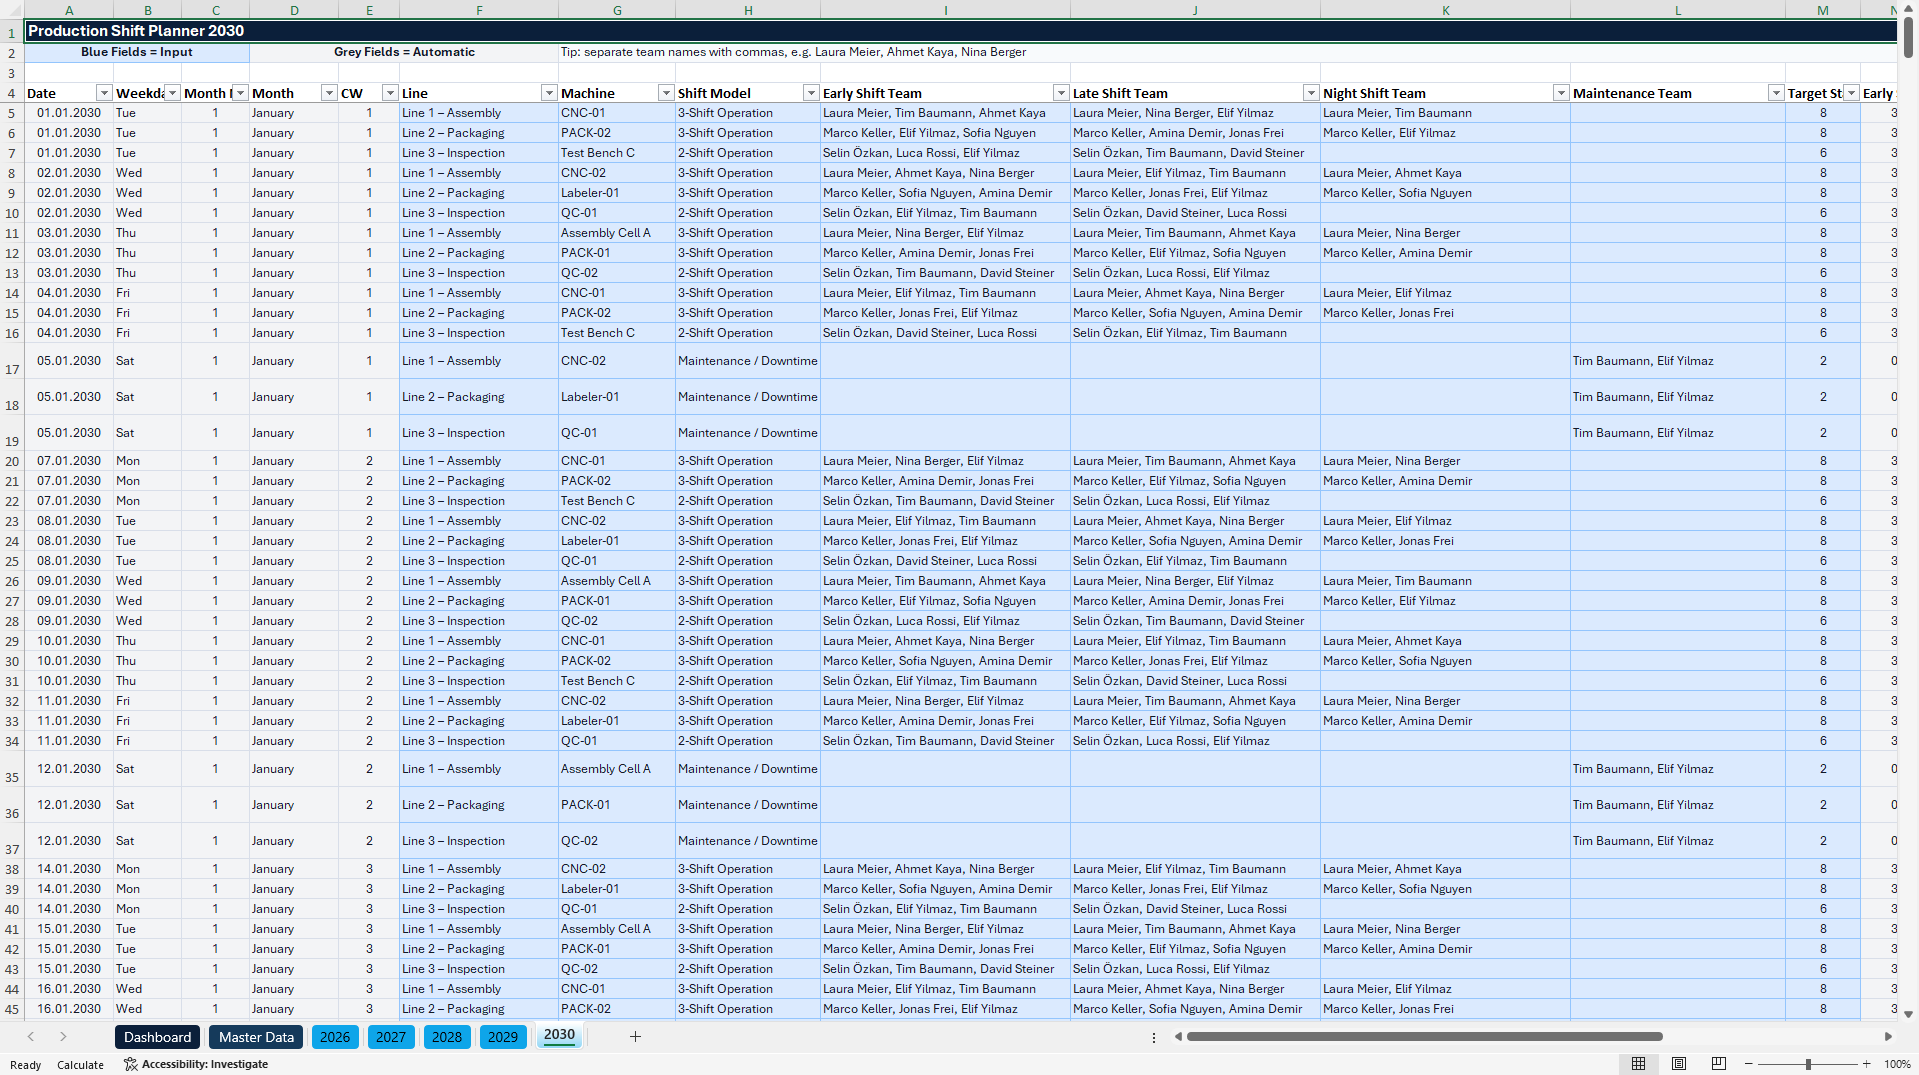The width and height of the screenshot is (1919, 1075).
Task: Switch to the Master Data sheet tab
Action: 256,1037
